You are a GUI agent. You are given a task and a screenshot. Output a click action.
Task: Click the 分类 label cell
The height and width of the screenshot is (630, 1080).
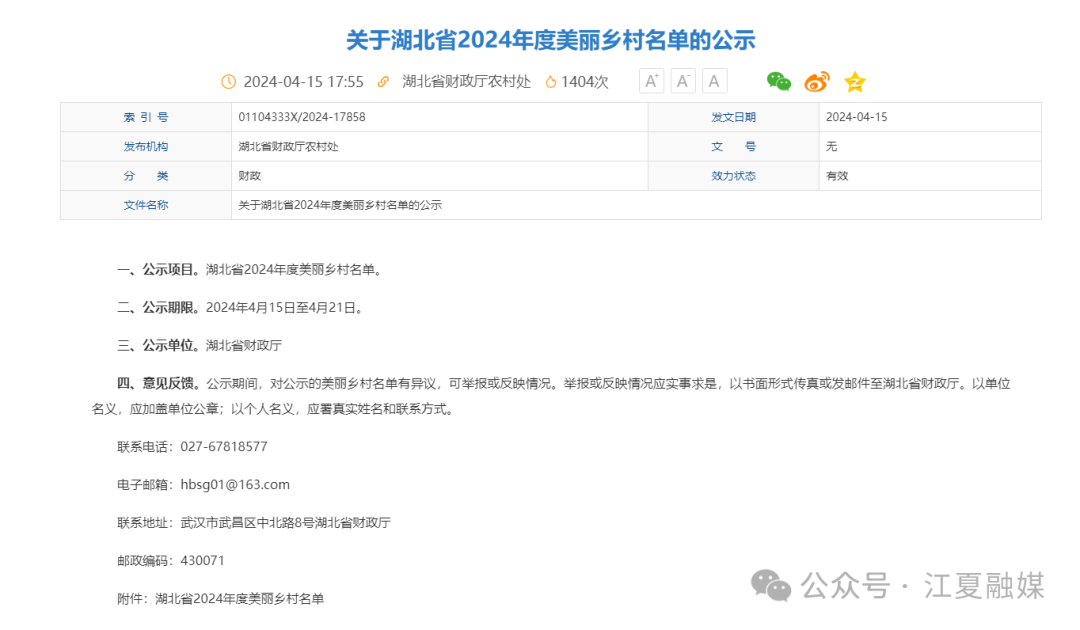(146, 176)
